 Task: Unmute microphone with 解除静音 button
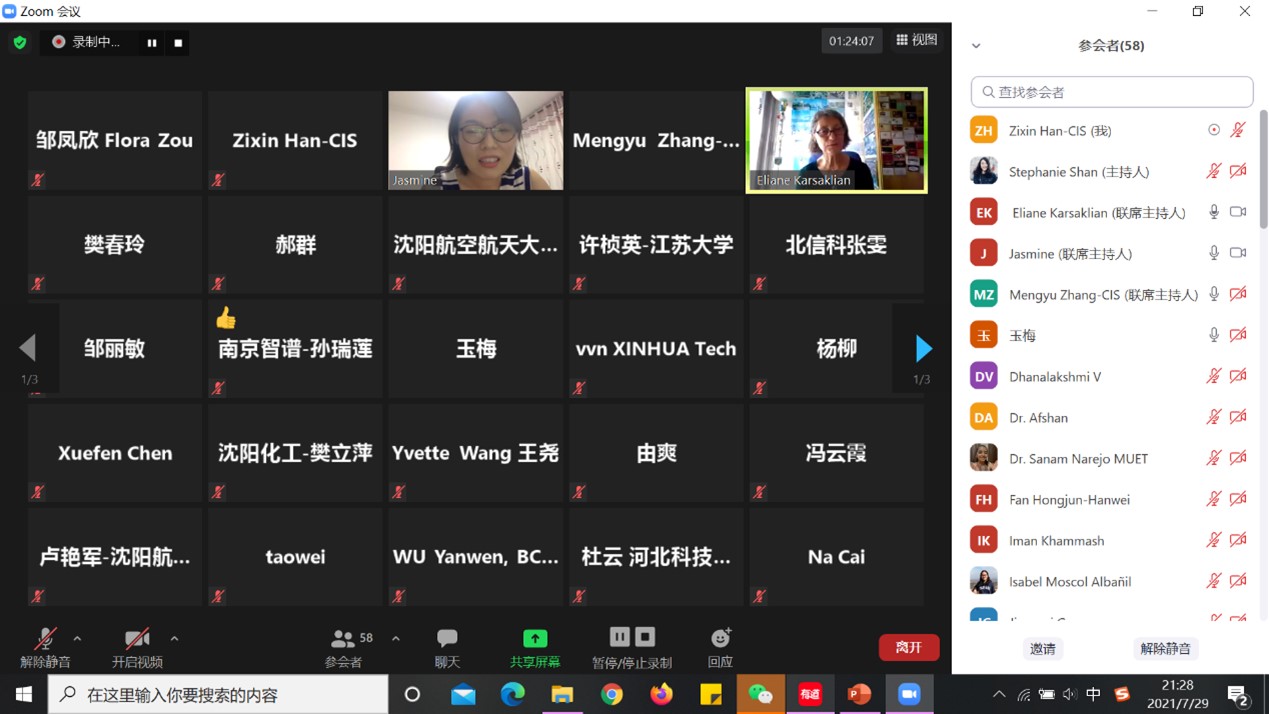tap(45, 647)
